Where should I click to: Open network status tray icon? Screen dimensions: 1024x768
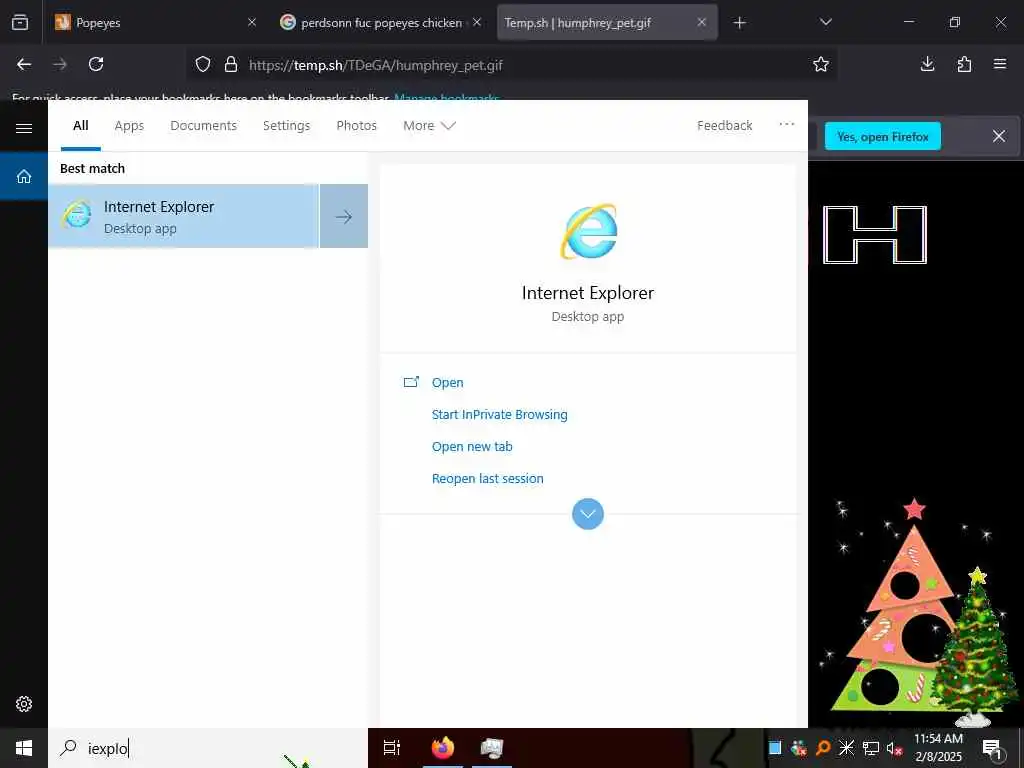click(x=871, y=748)
